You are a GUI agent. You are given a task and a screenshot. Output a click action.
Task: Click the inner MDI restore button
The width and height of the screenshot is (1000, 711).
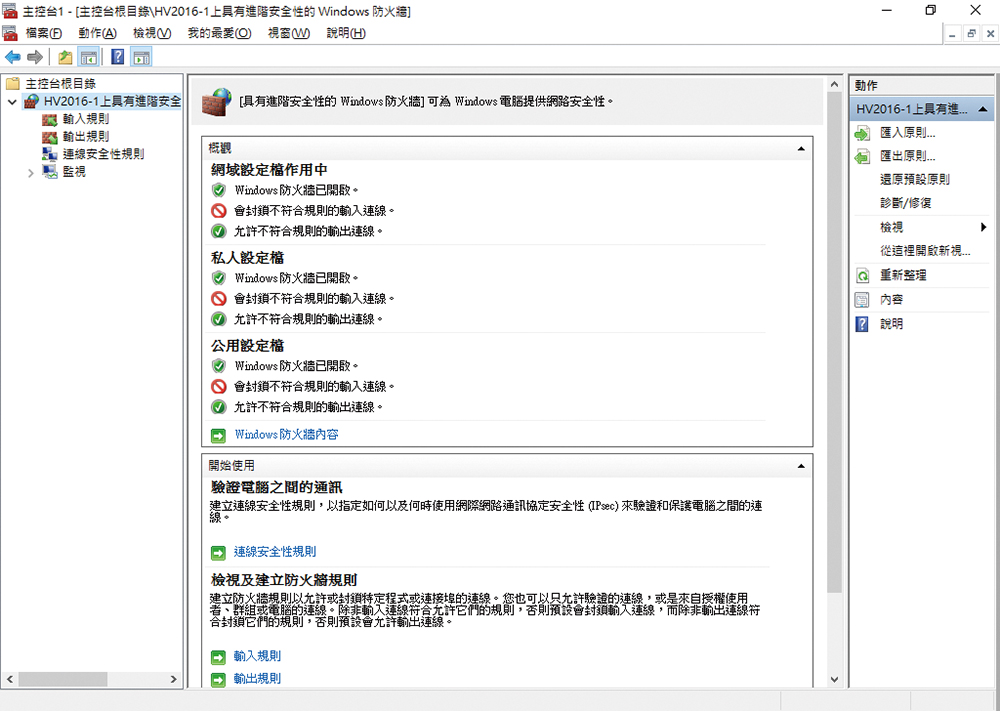pos(971,34)
